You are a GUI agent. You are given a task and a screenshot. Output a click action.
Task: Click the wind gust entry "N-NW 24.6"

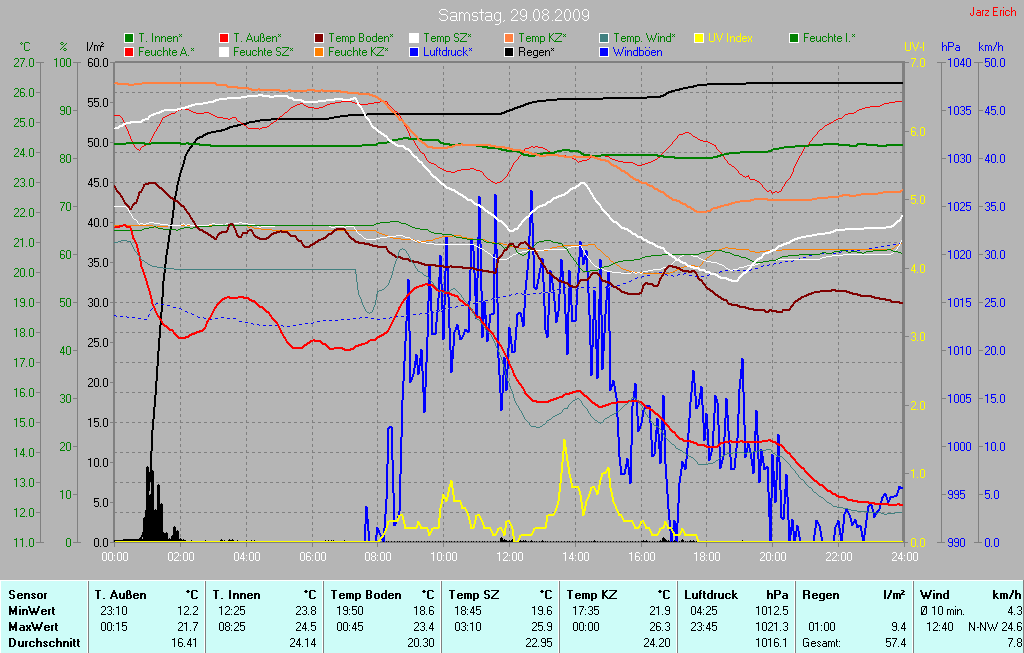[x=994, y=627]
